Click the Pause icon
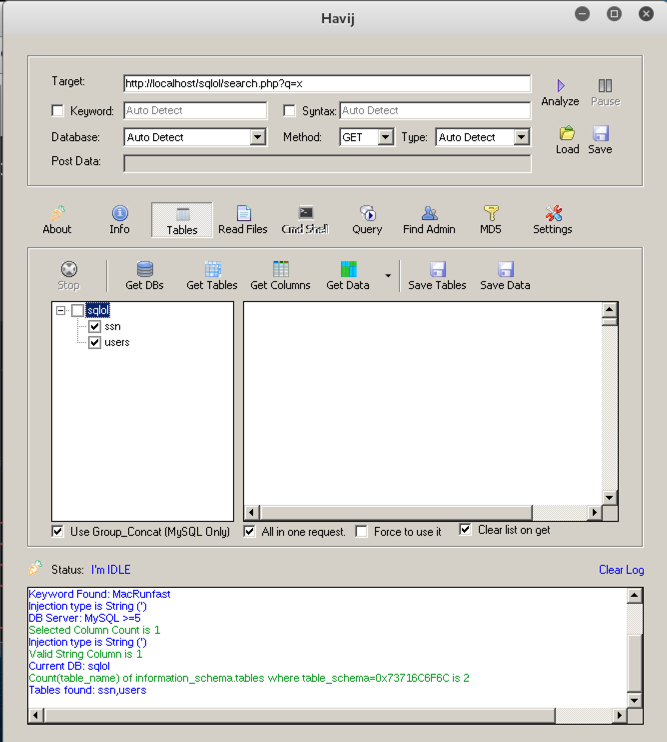 click(605, 86)
